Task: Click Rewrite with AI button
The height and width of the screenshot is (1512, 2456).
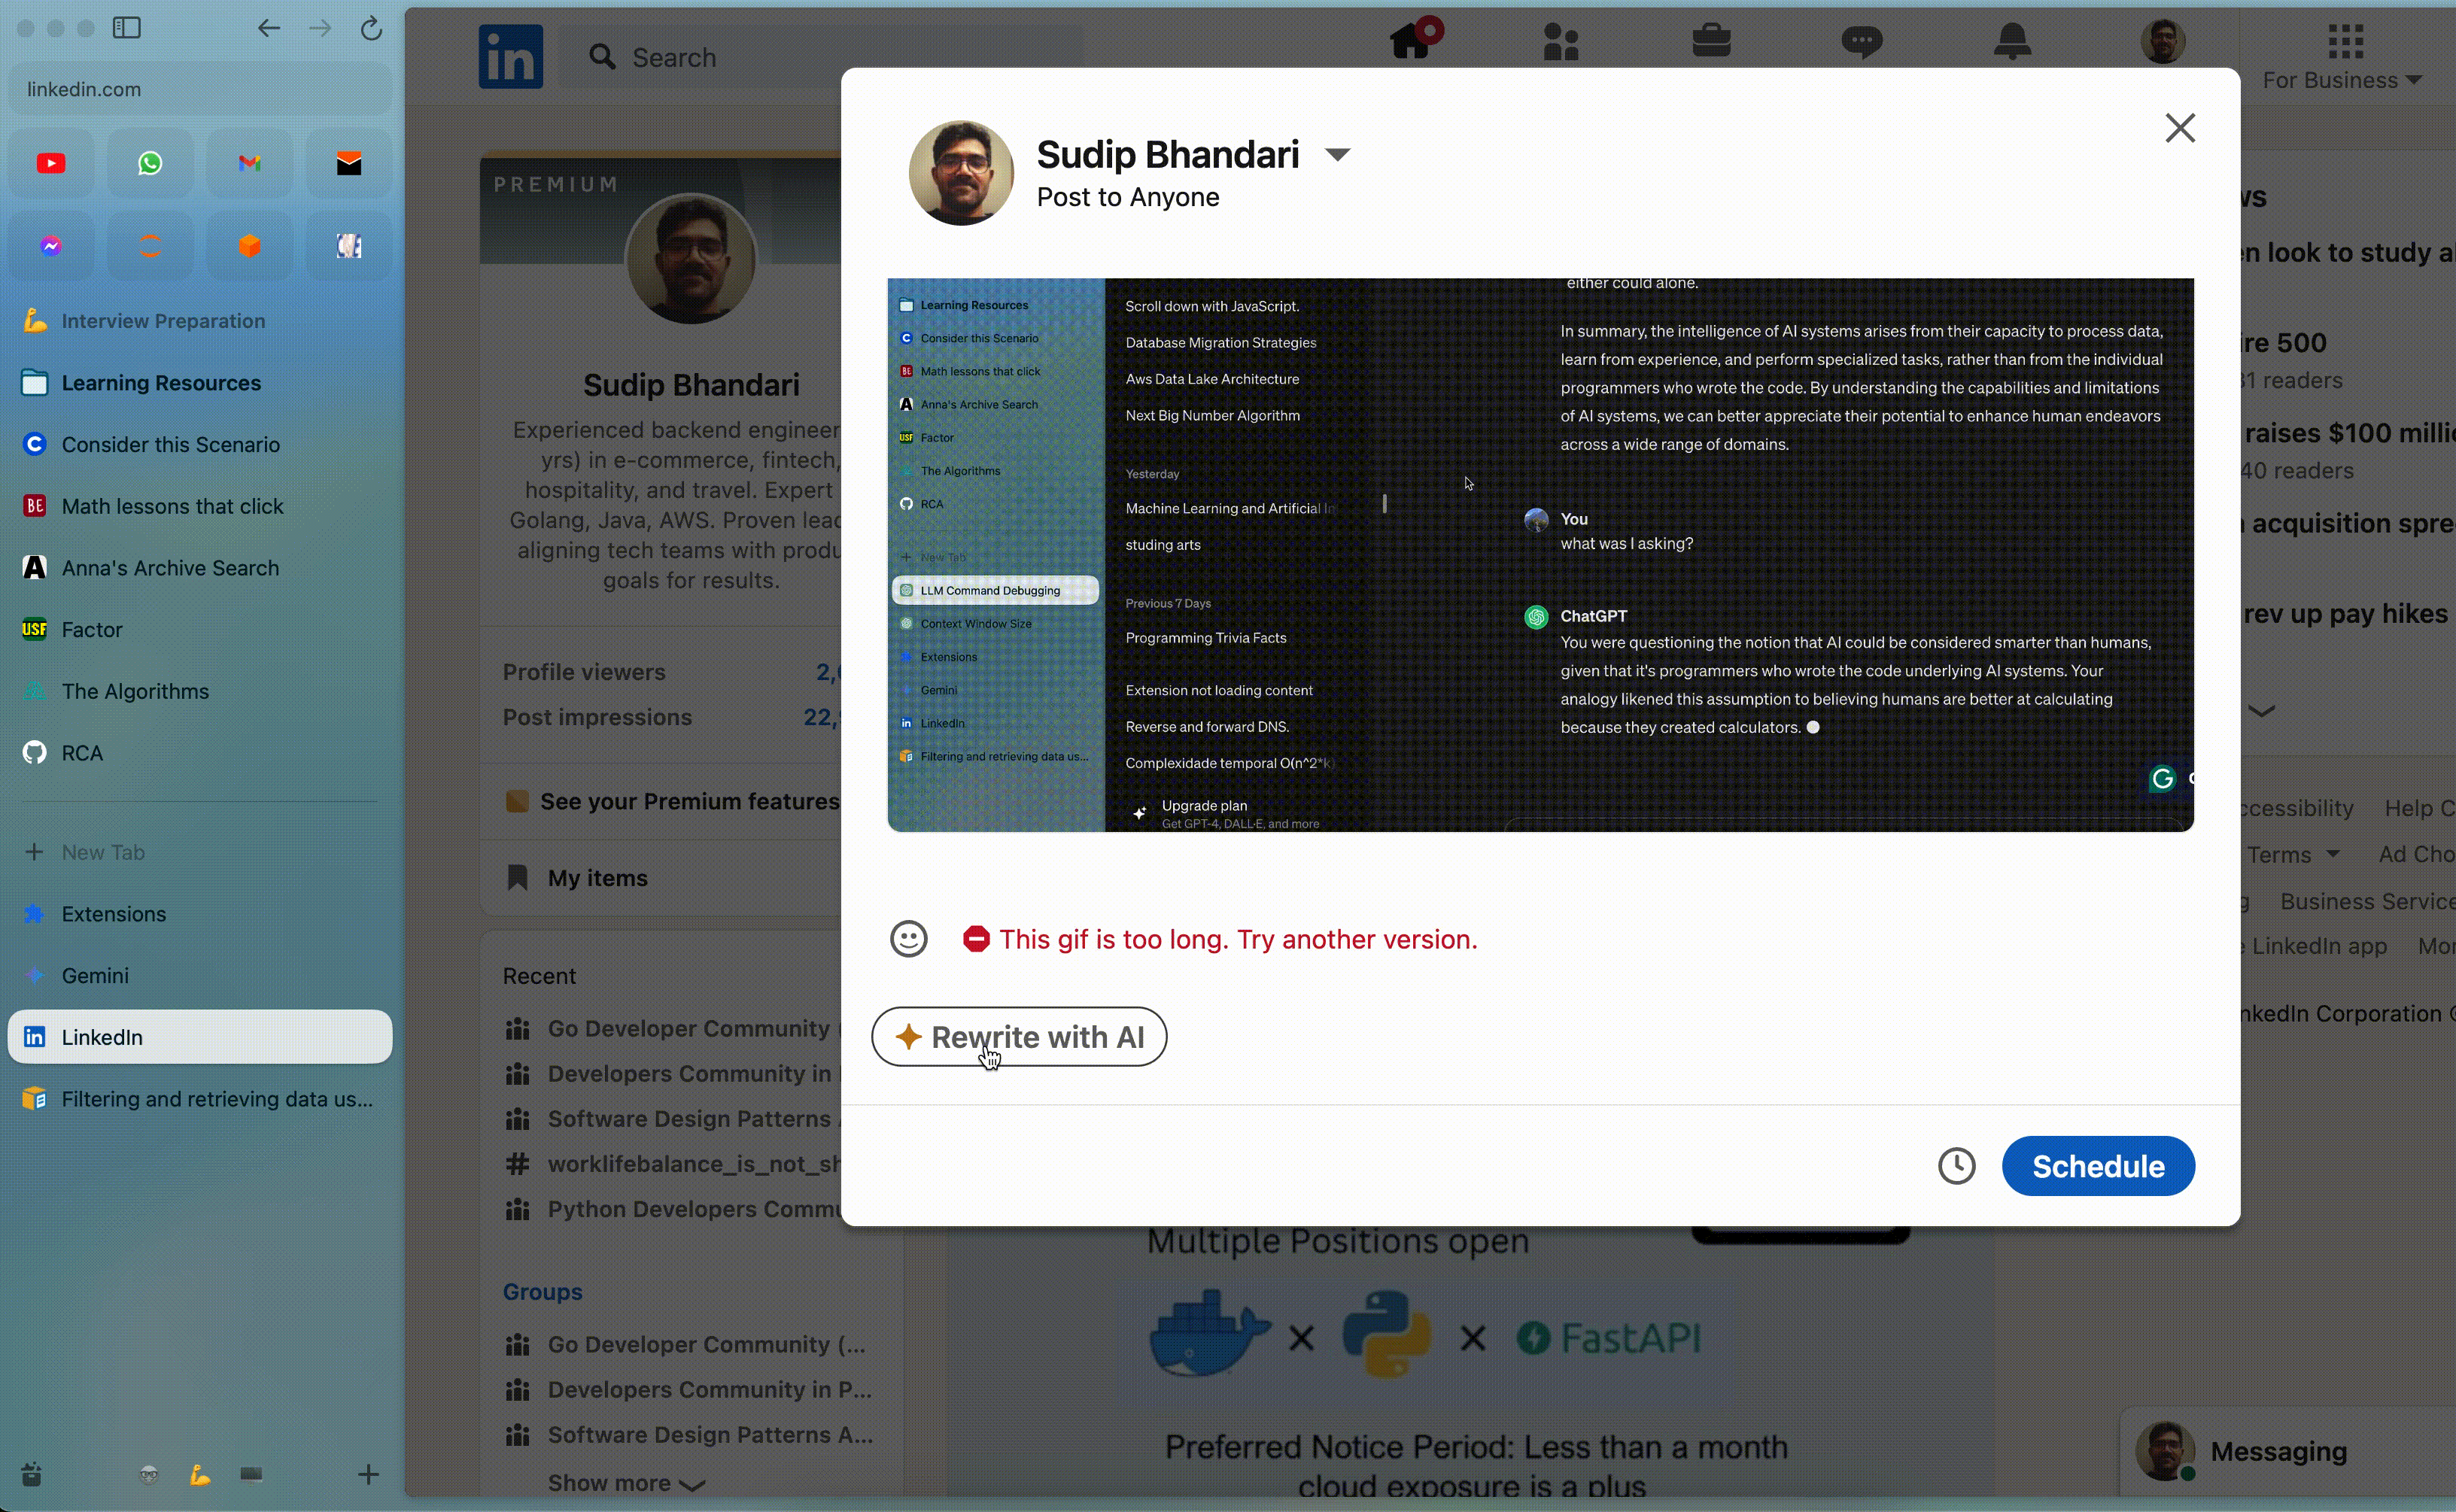Action: pos(1019,1037)
